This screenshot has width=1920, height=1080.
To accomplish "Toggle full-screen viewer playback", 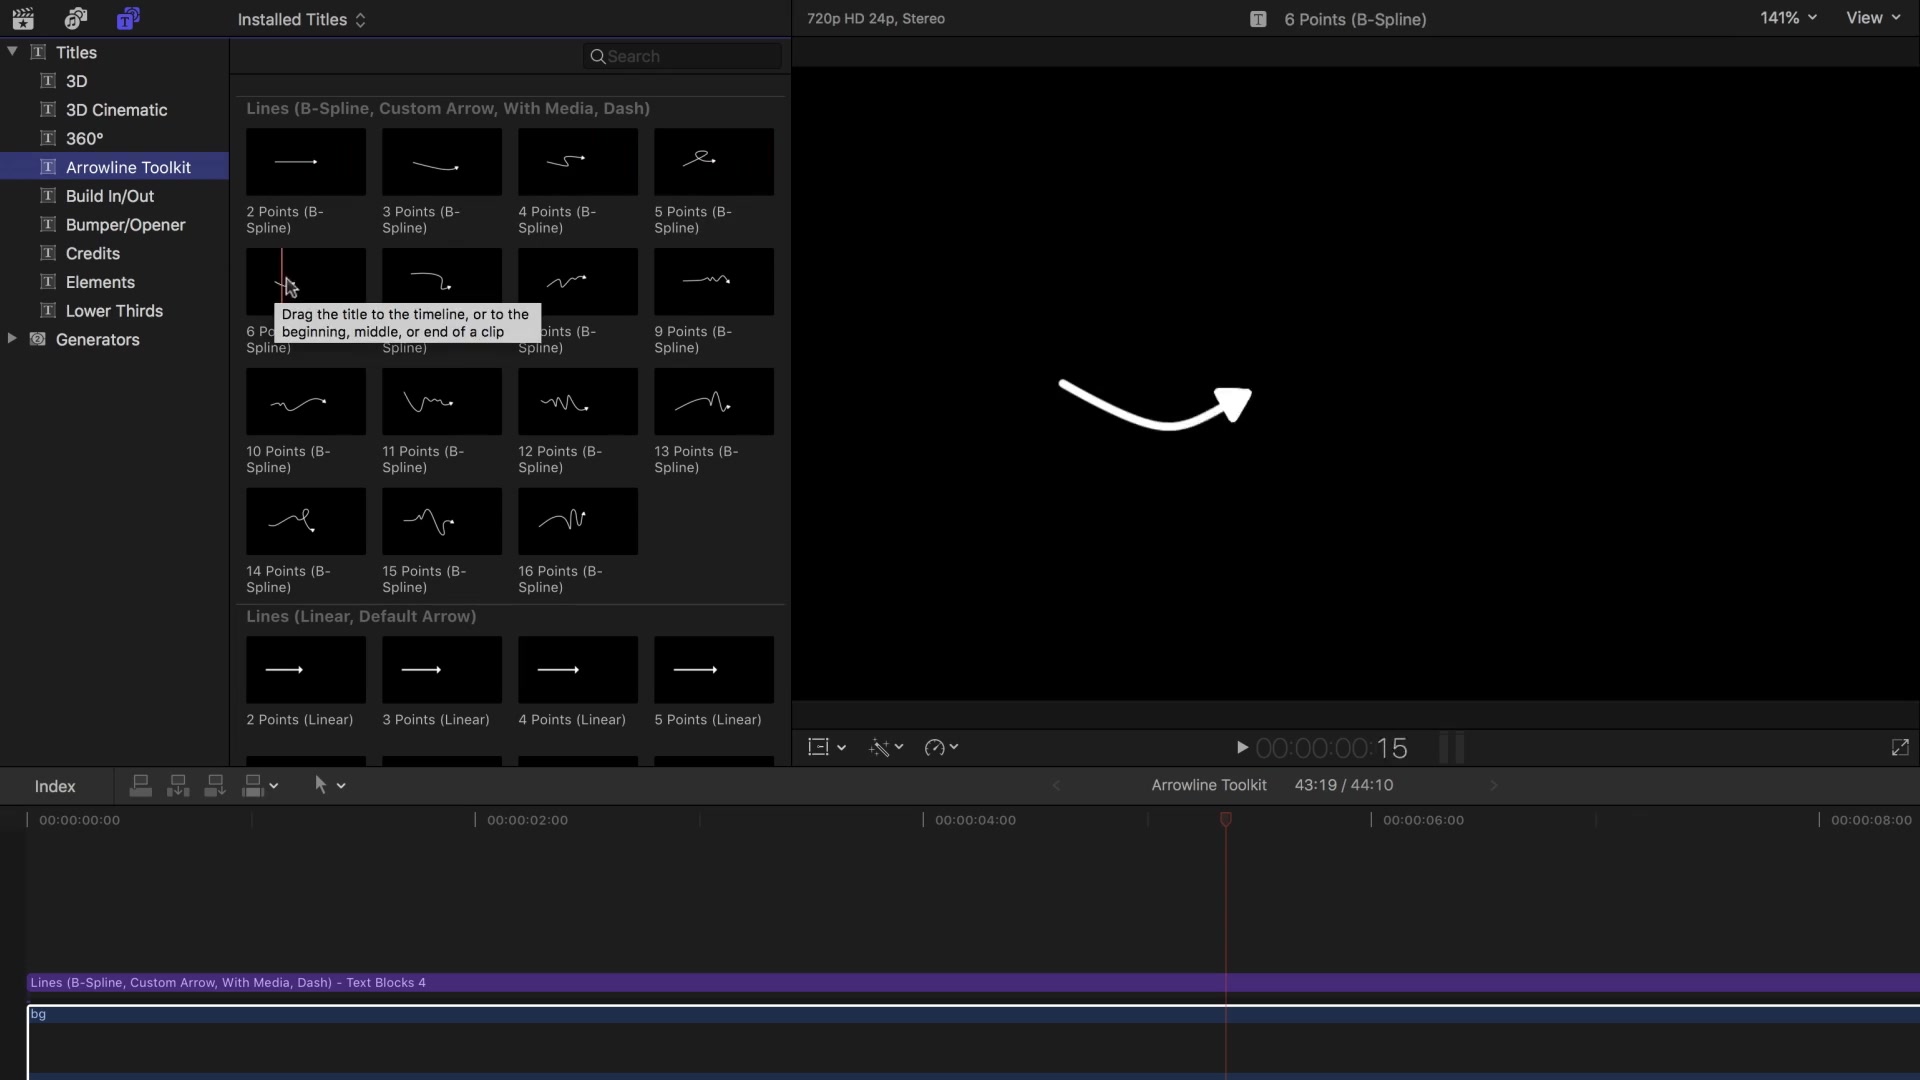I will 1900,747.
